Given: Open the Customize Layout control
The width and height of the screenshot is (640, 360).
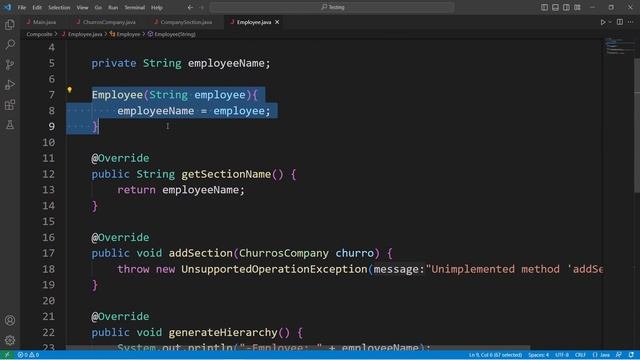Looking at the screenshot, I should [577, 7].
